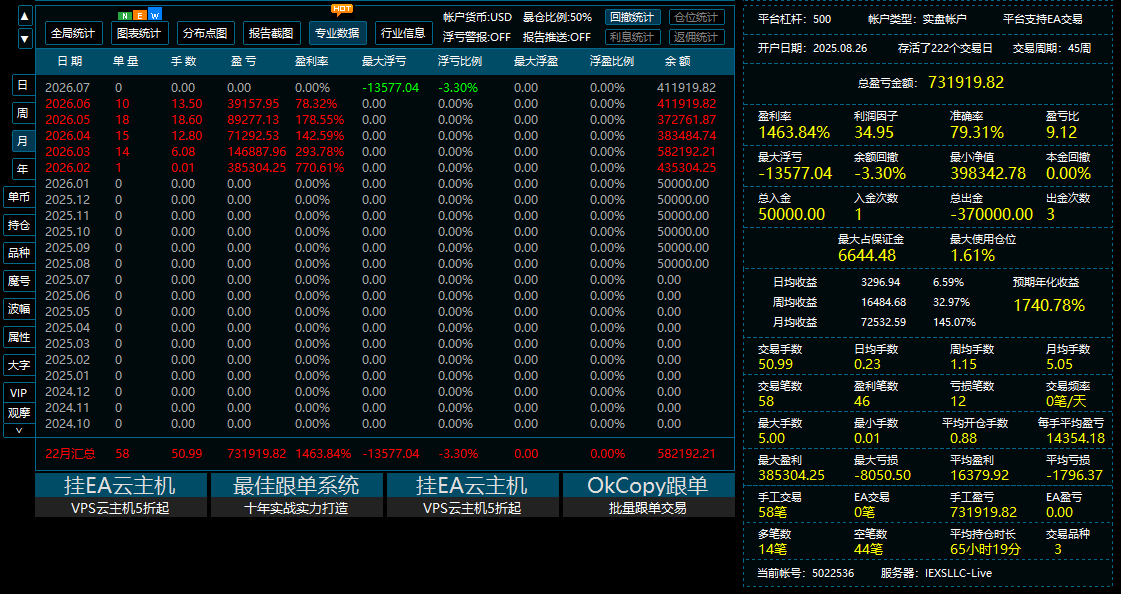Select the 专业数据 tab

[x=337, y=33]
